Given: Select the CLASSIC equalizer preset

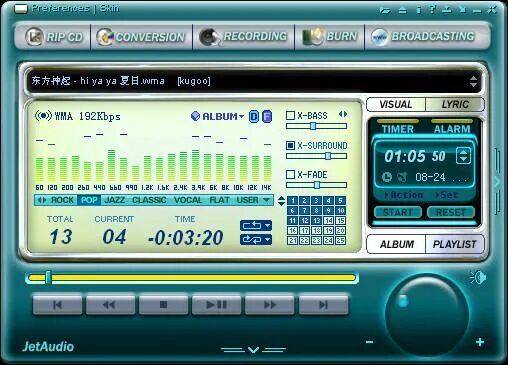Looking at the screenshot, I should (x=149, y=200).
